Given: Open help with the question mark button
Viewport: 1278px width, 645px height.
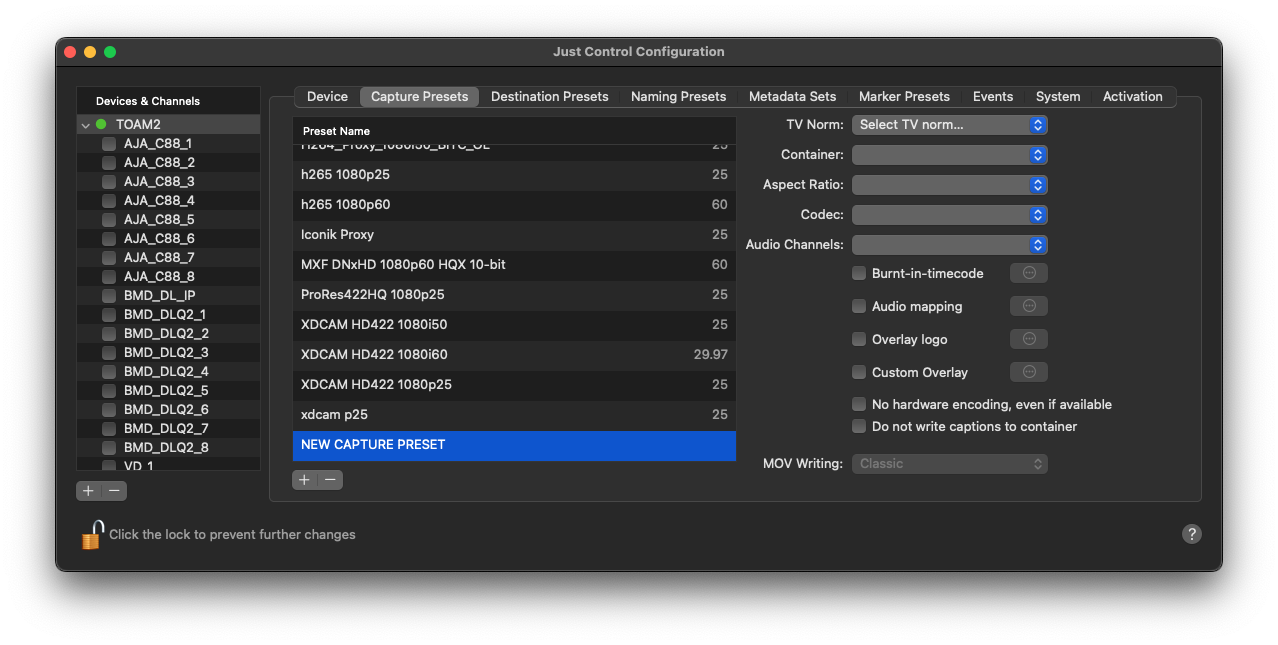Looking at the screenshot, I should pyautogui.click(x=1191, y=534).
